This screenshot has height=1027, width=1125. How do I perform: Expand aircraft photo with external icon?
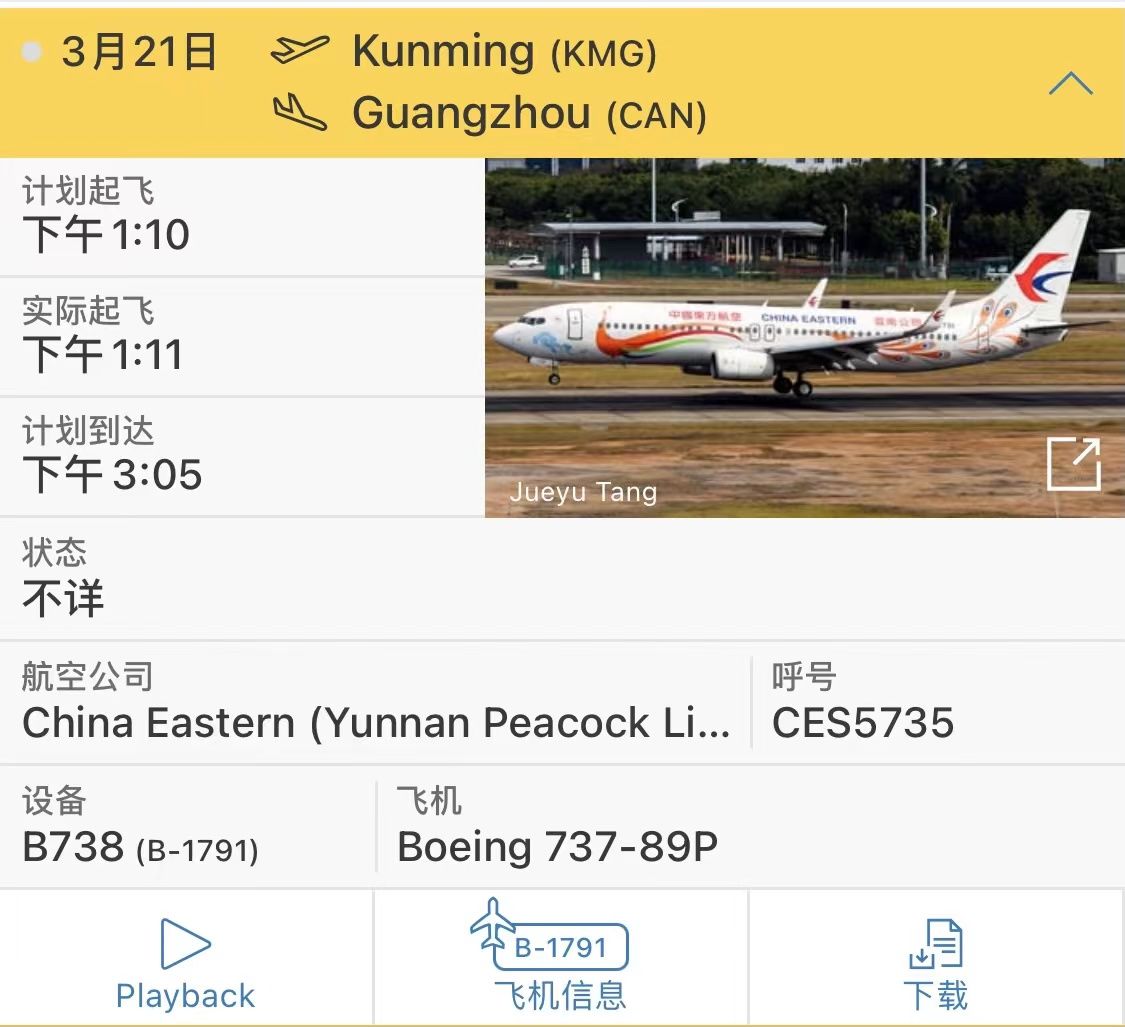coord(1073,464)
